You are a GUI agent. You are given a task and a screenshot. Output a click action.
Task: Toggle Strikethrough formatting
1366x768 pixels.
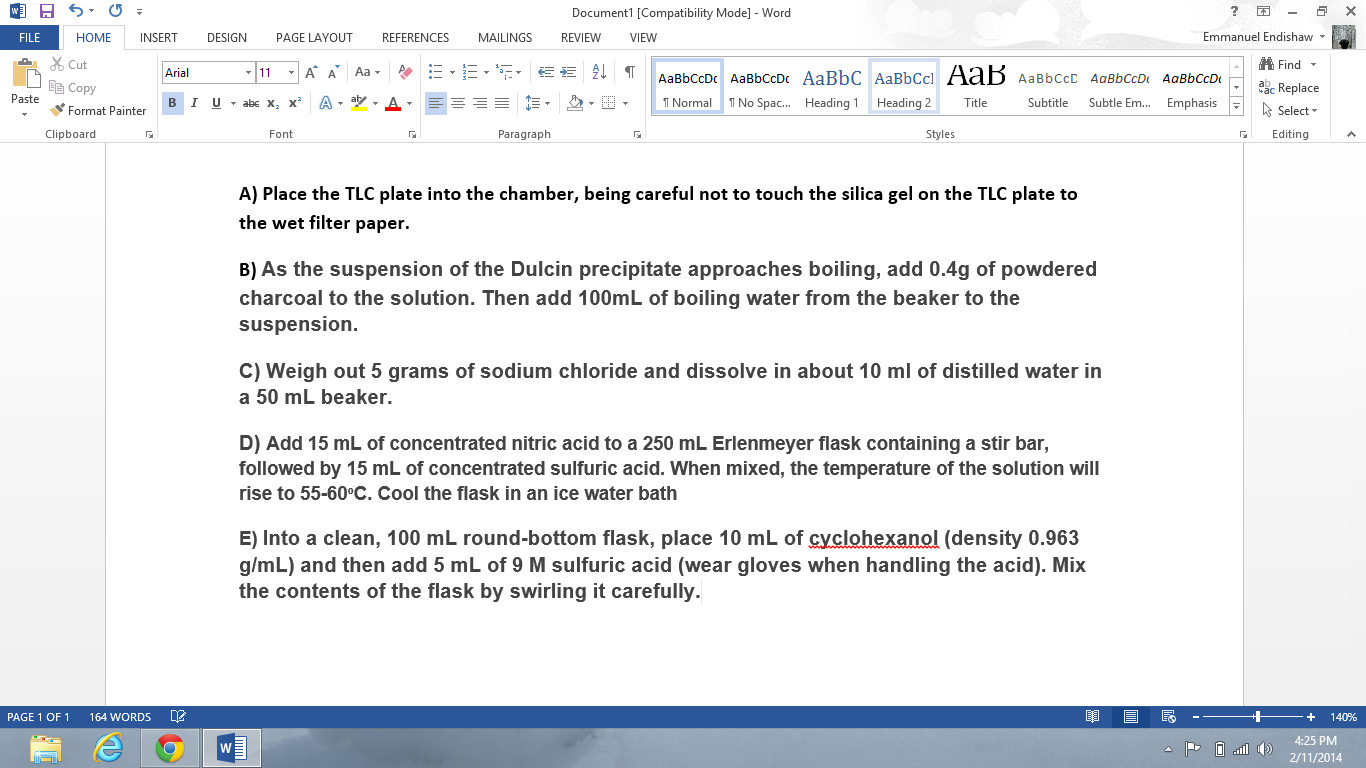(x=251, y=103)
